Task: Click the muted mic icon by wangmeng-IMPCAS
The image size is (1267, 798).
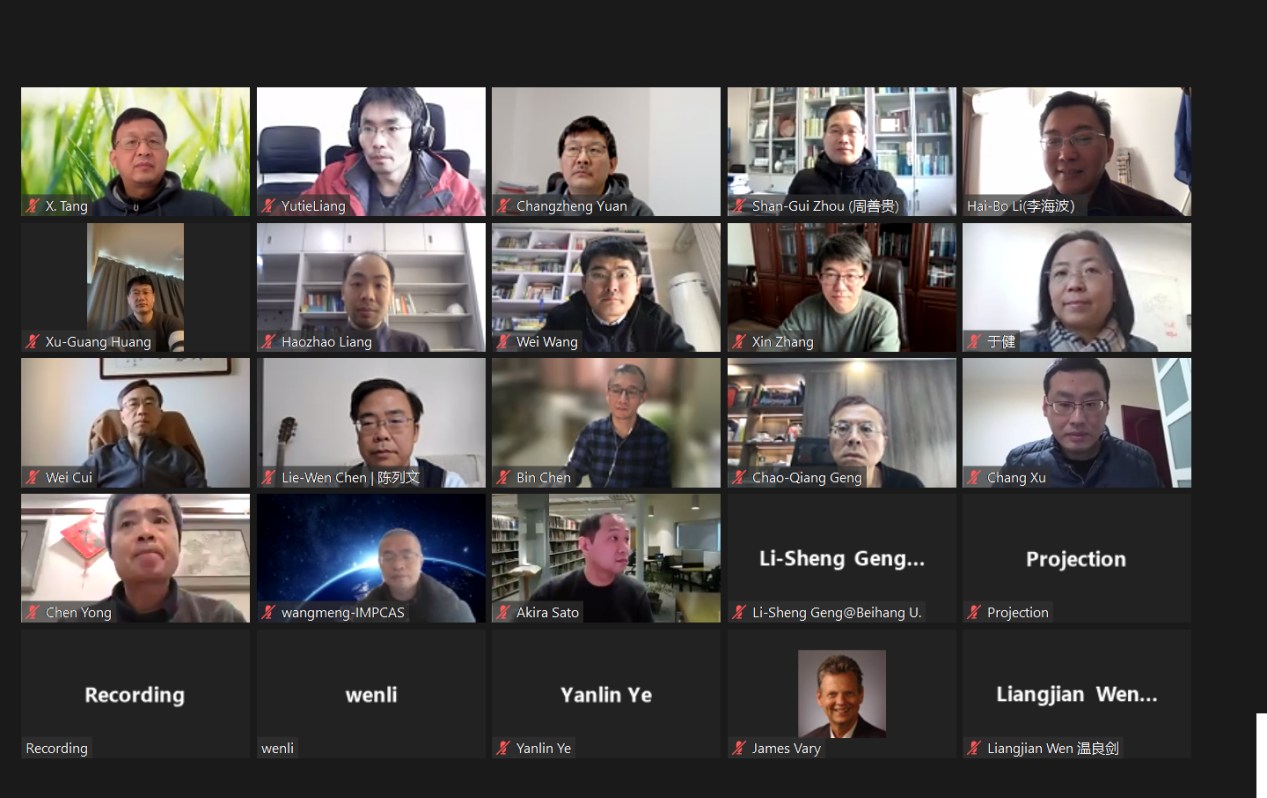Action: [269, 612]
